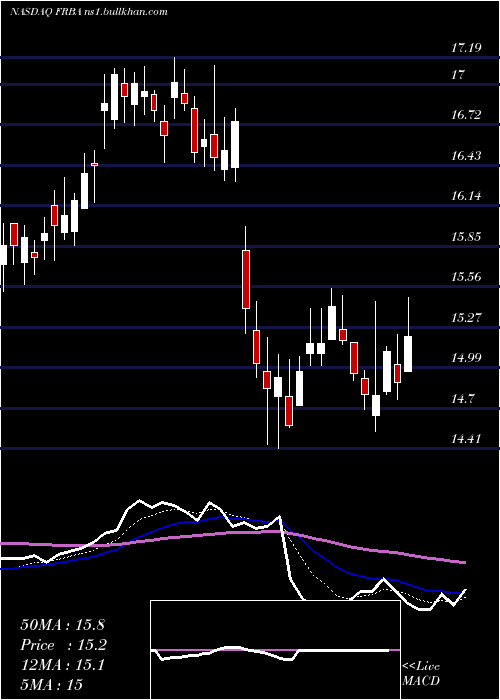Click the 50MA : 15.8 readout
Viewport: 500px width, 700px height.
point(62,625)
